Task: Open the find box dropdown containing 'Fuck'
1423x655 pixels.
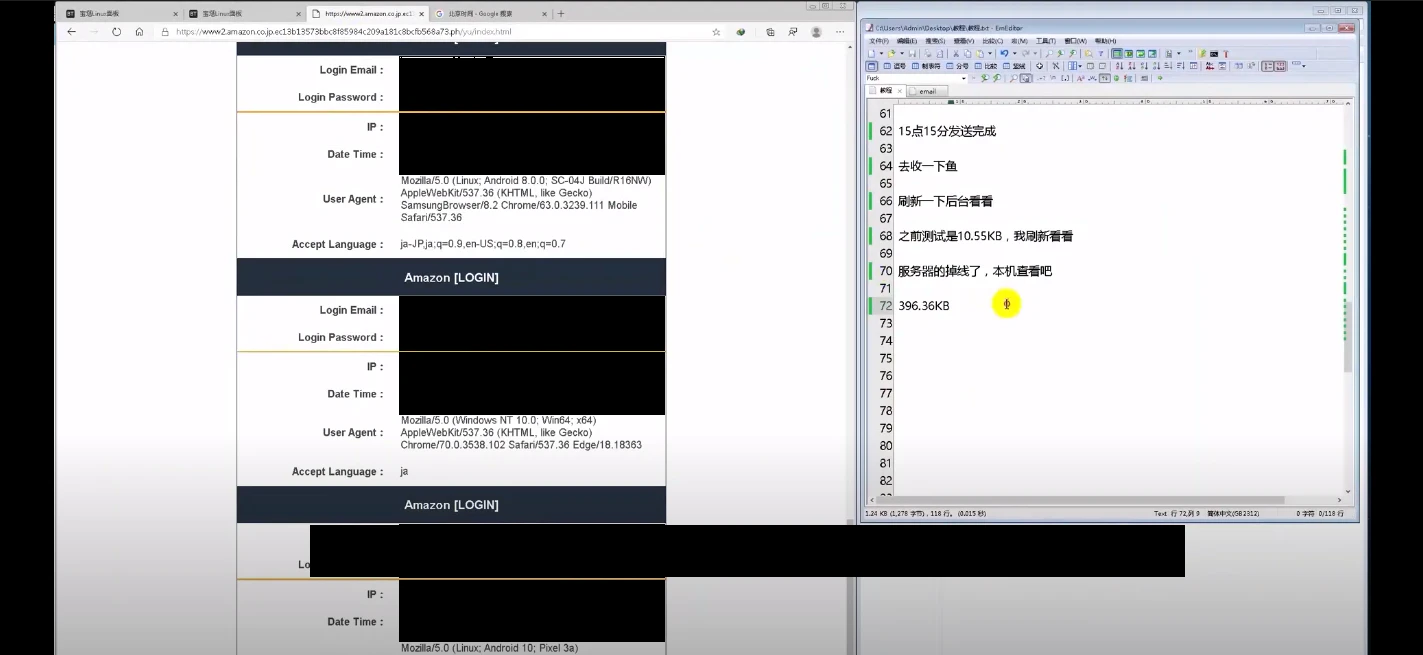Action: [964, 78]
